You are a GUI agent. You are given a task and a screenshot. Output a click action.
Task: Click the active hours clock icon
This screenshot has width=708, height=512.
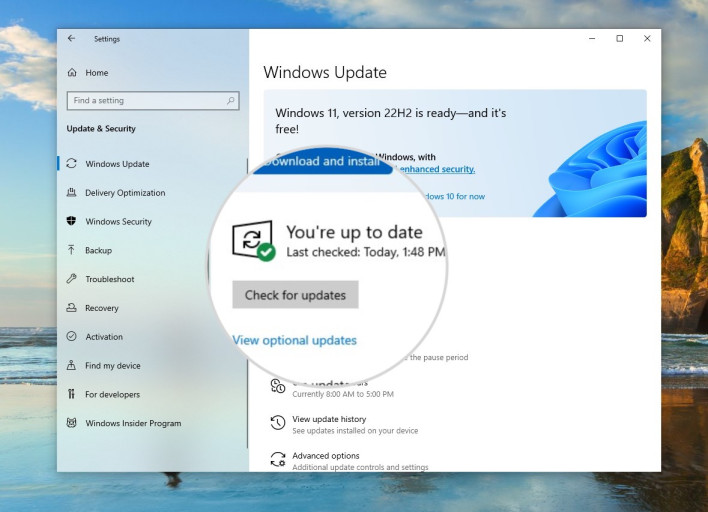tap(278, 386)
